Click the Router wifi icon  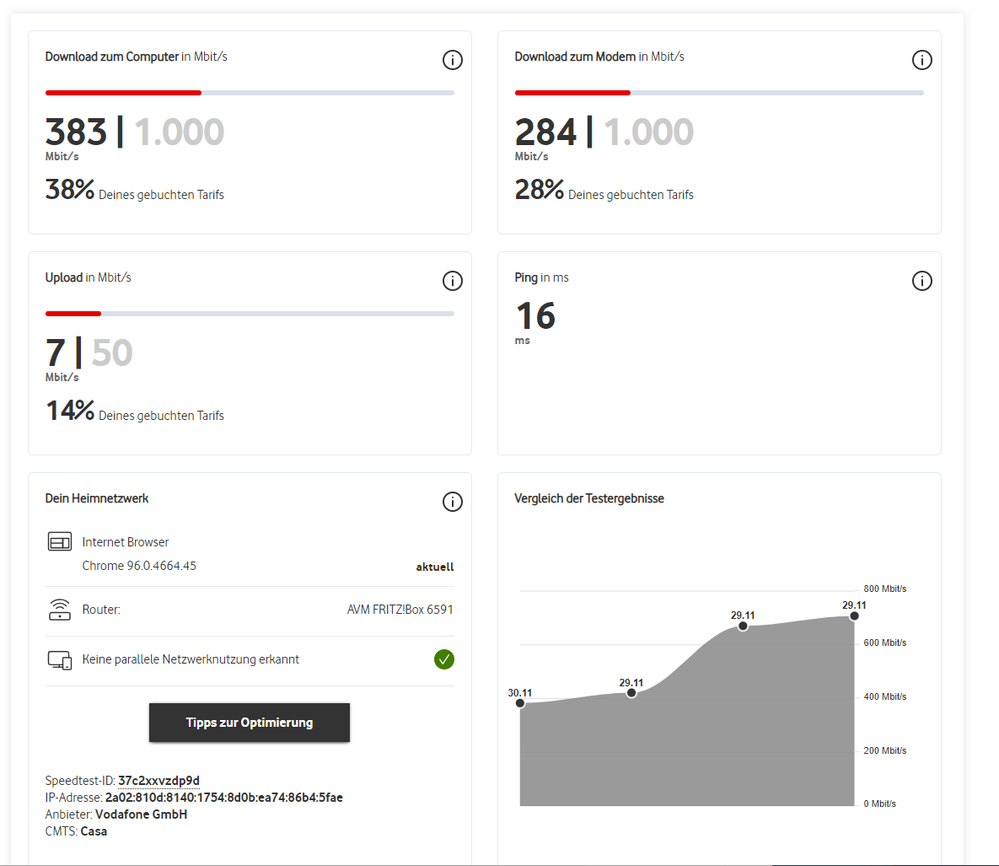pyautogui.click(x=60, y=609)
